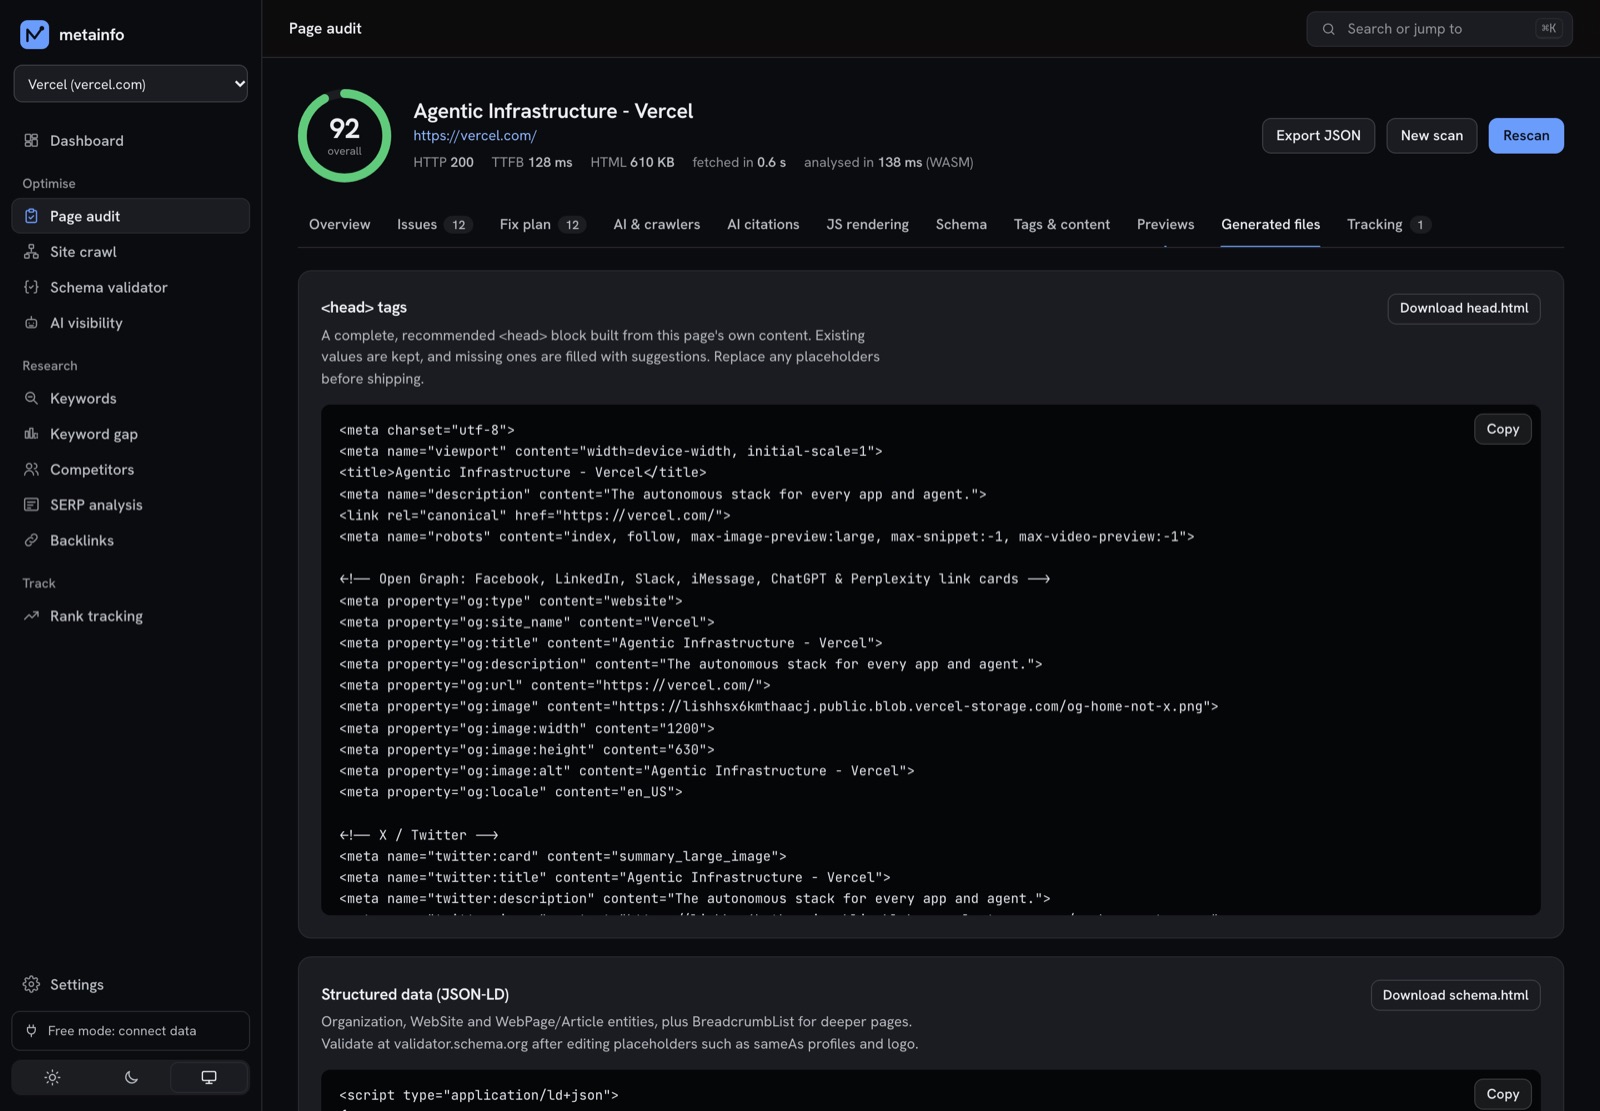Switch to light theme sun toggle
This screenshot has height=1111, width=1600.
click(x=52, y=1077)
